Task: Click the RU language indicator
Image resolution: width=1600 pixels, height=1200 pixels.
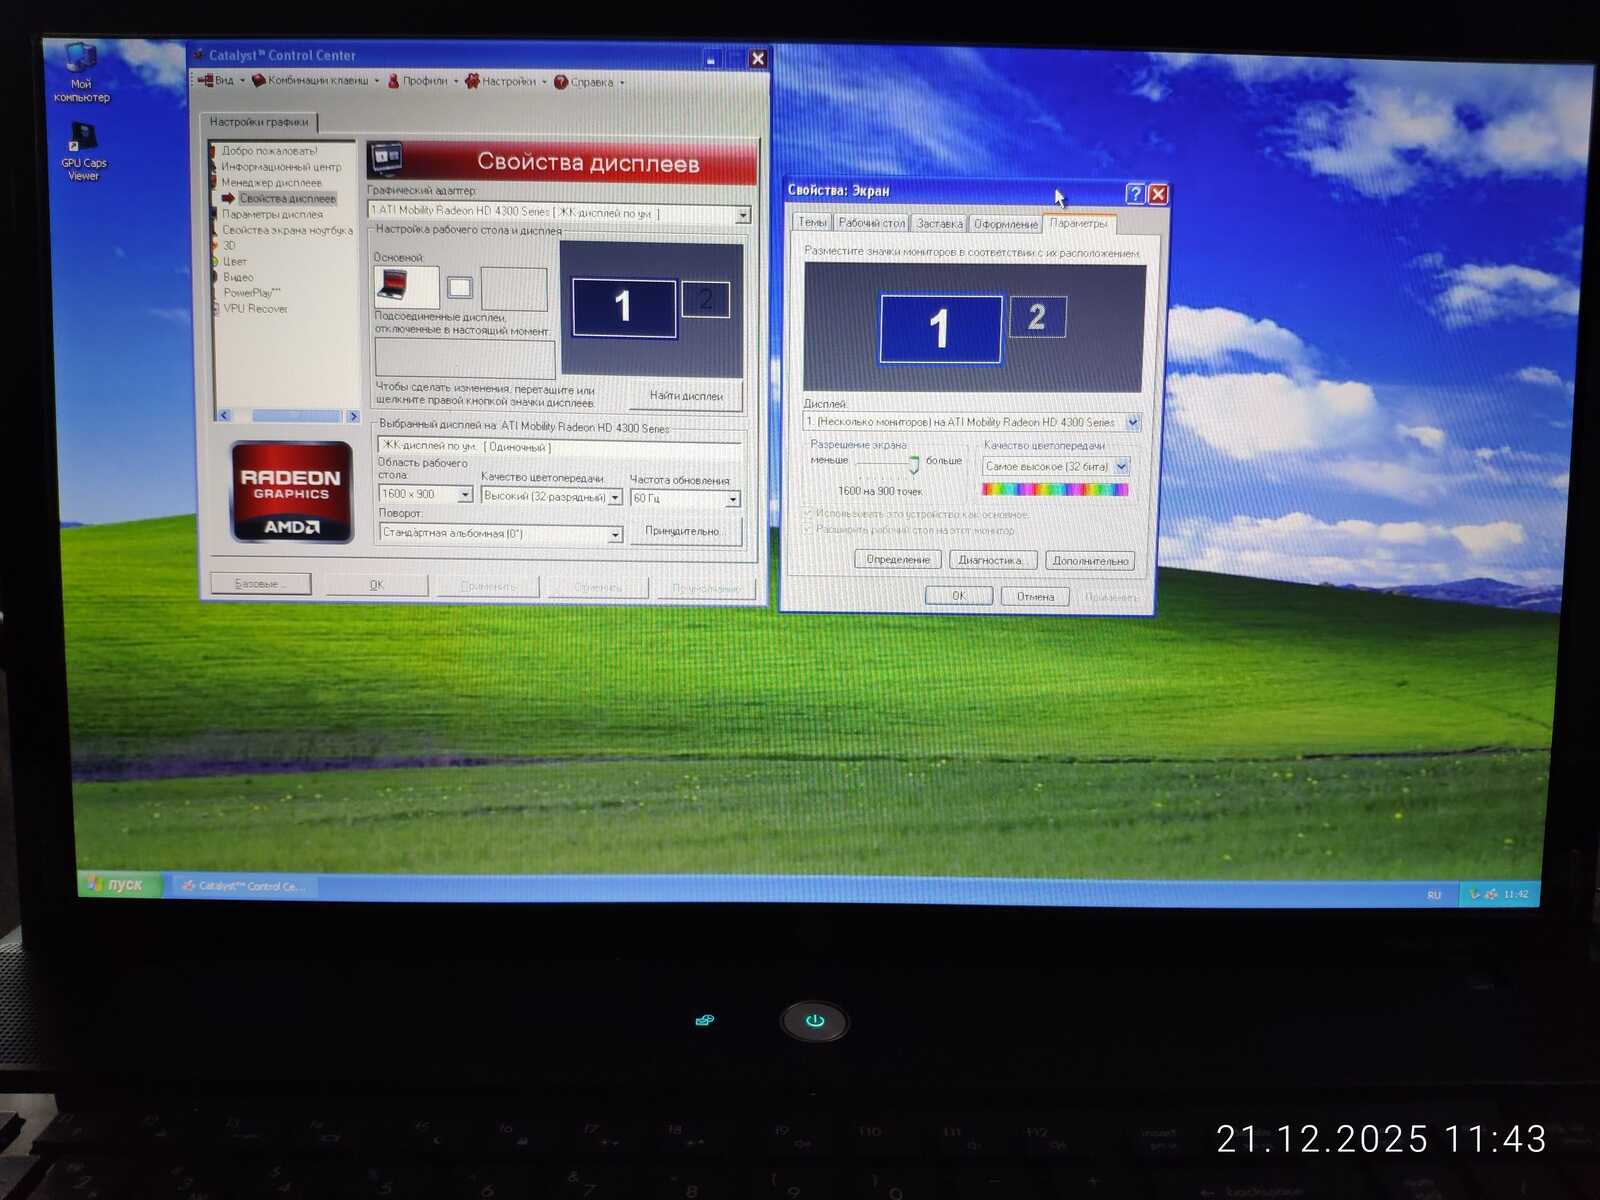Action: pyautogui.click(x=1434, y=894)
